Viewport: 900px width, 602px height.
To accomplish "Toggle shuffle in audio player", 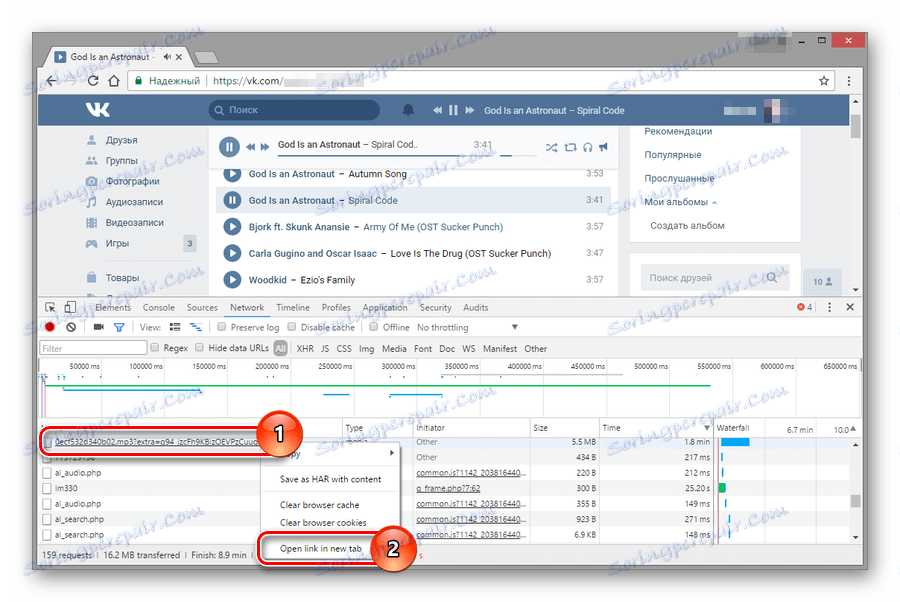I will (552, 147).
